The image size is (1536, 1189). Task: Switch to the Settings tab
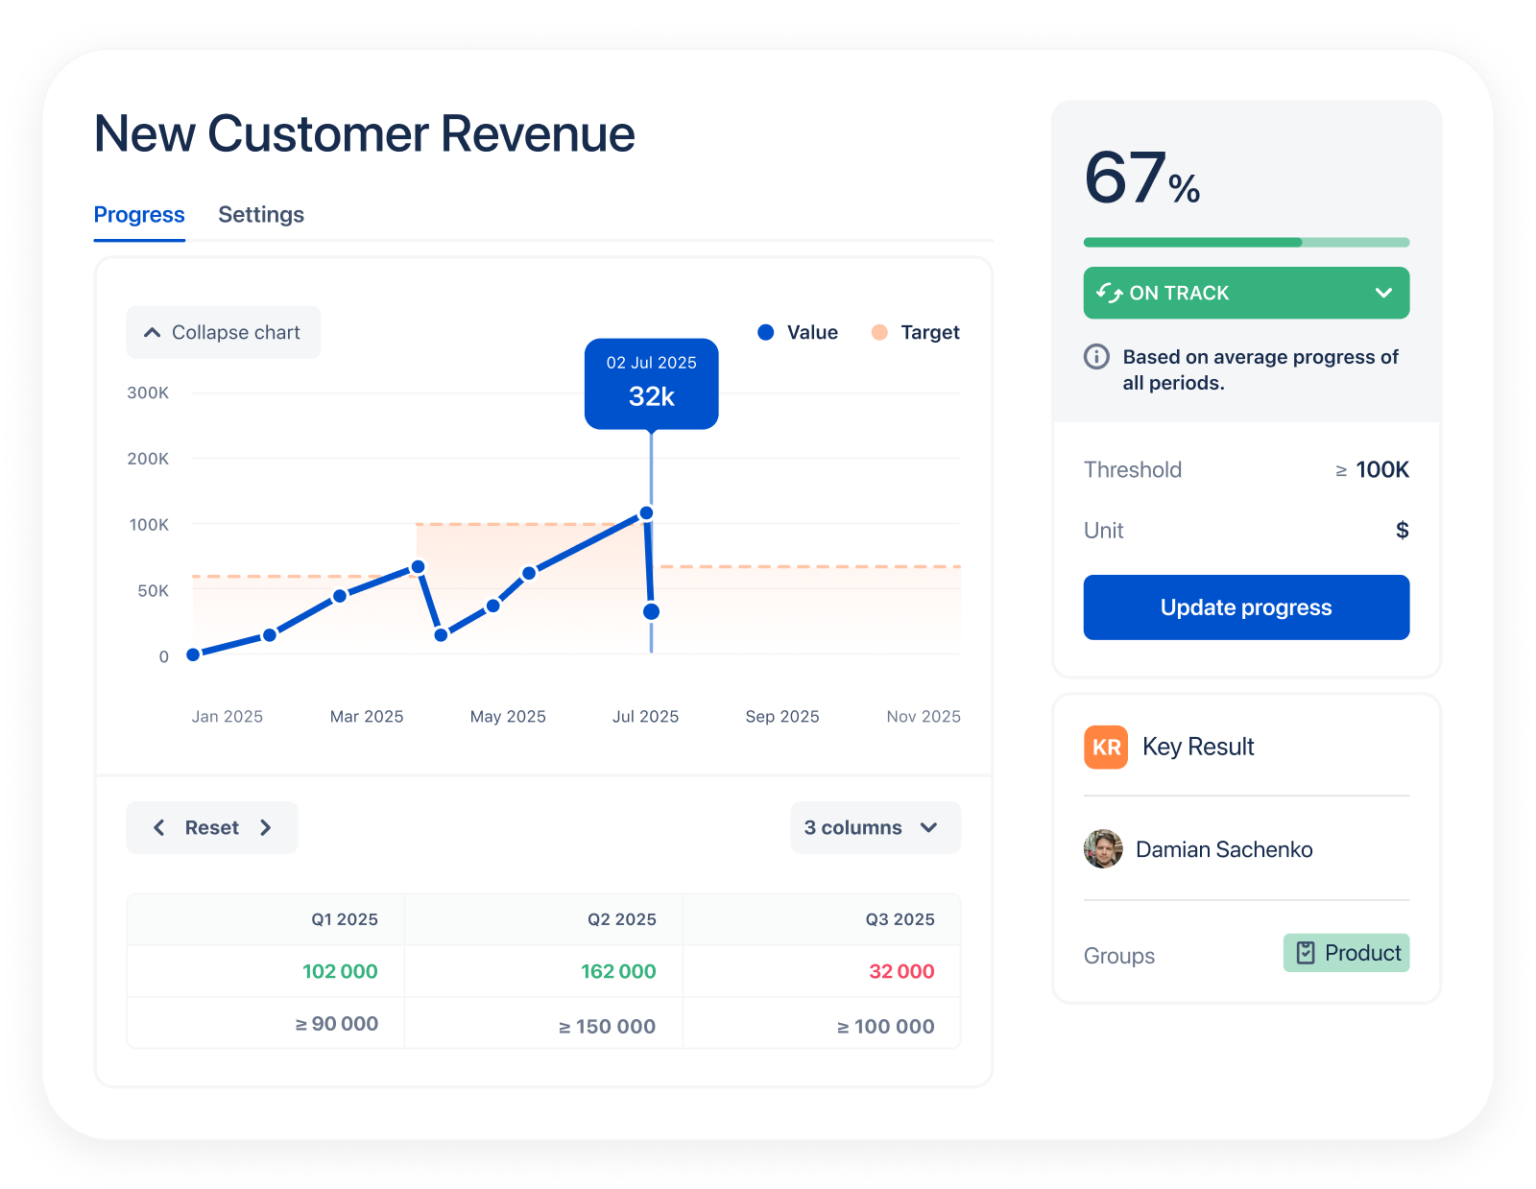point(261,215)
